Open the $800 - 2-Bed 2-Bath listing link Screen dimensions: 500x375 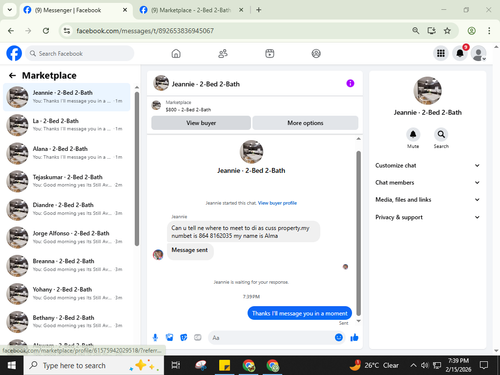(188, 110)
